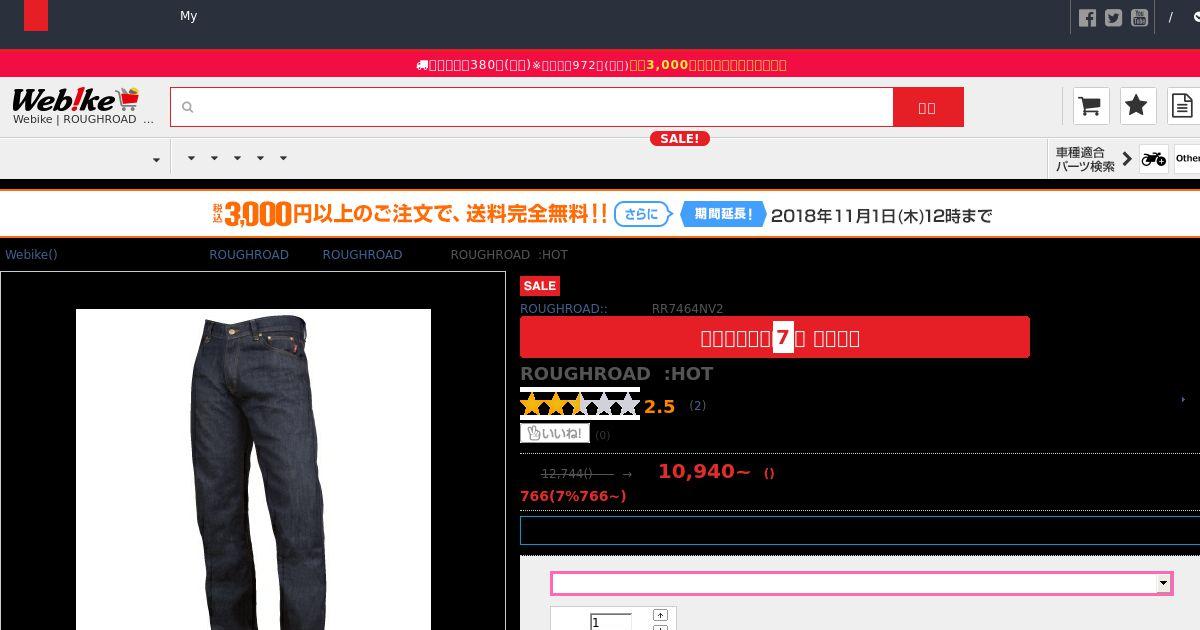Click the magnifier icon in search box

coord(187,107)
